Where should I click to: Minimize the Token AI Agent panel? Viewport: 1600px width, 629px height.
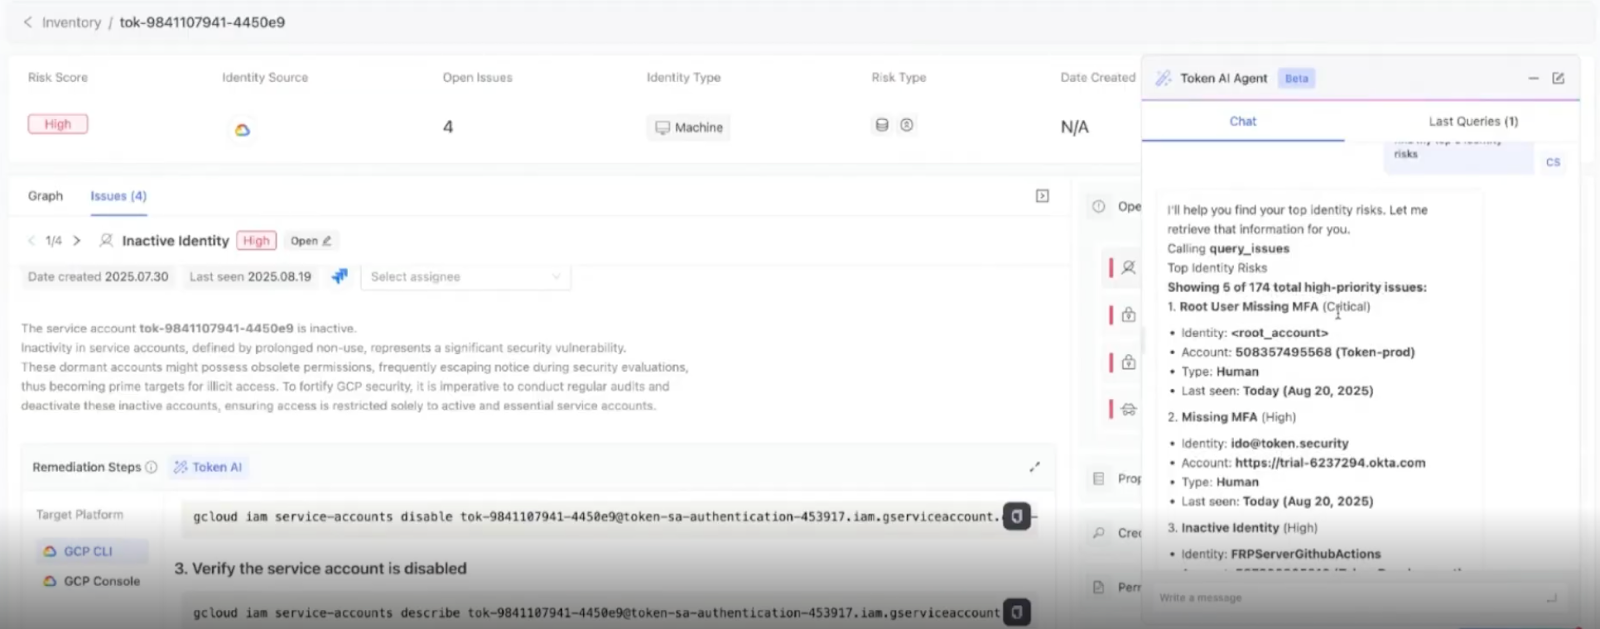coord(1533,78)
